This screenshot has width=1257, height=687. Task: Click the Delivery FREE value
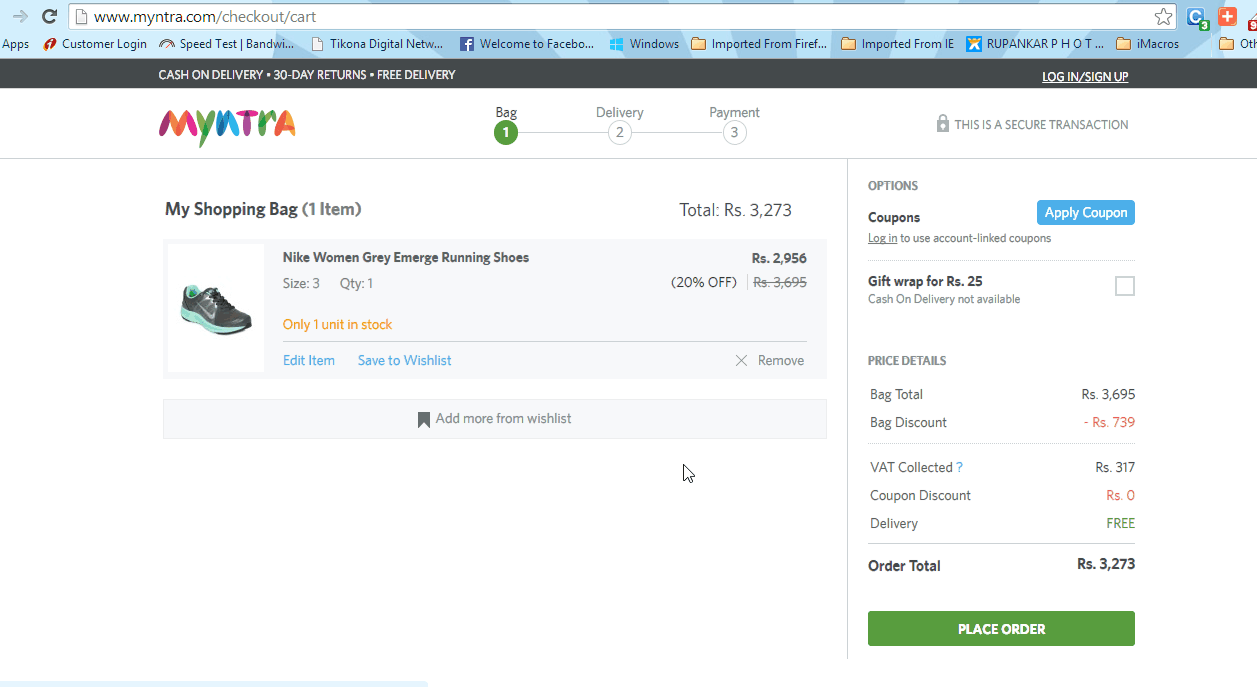tap(1120, 523)
